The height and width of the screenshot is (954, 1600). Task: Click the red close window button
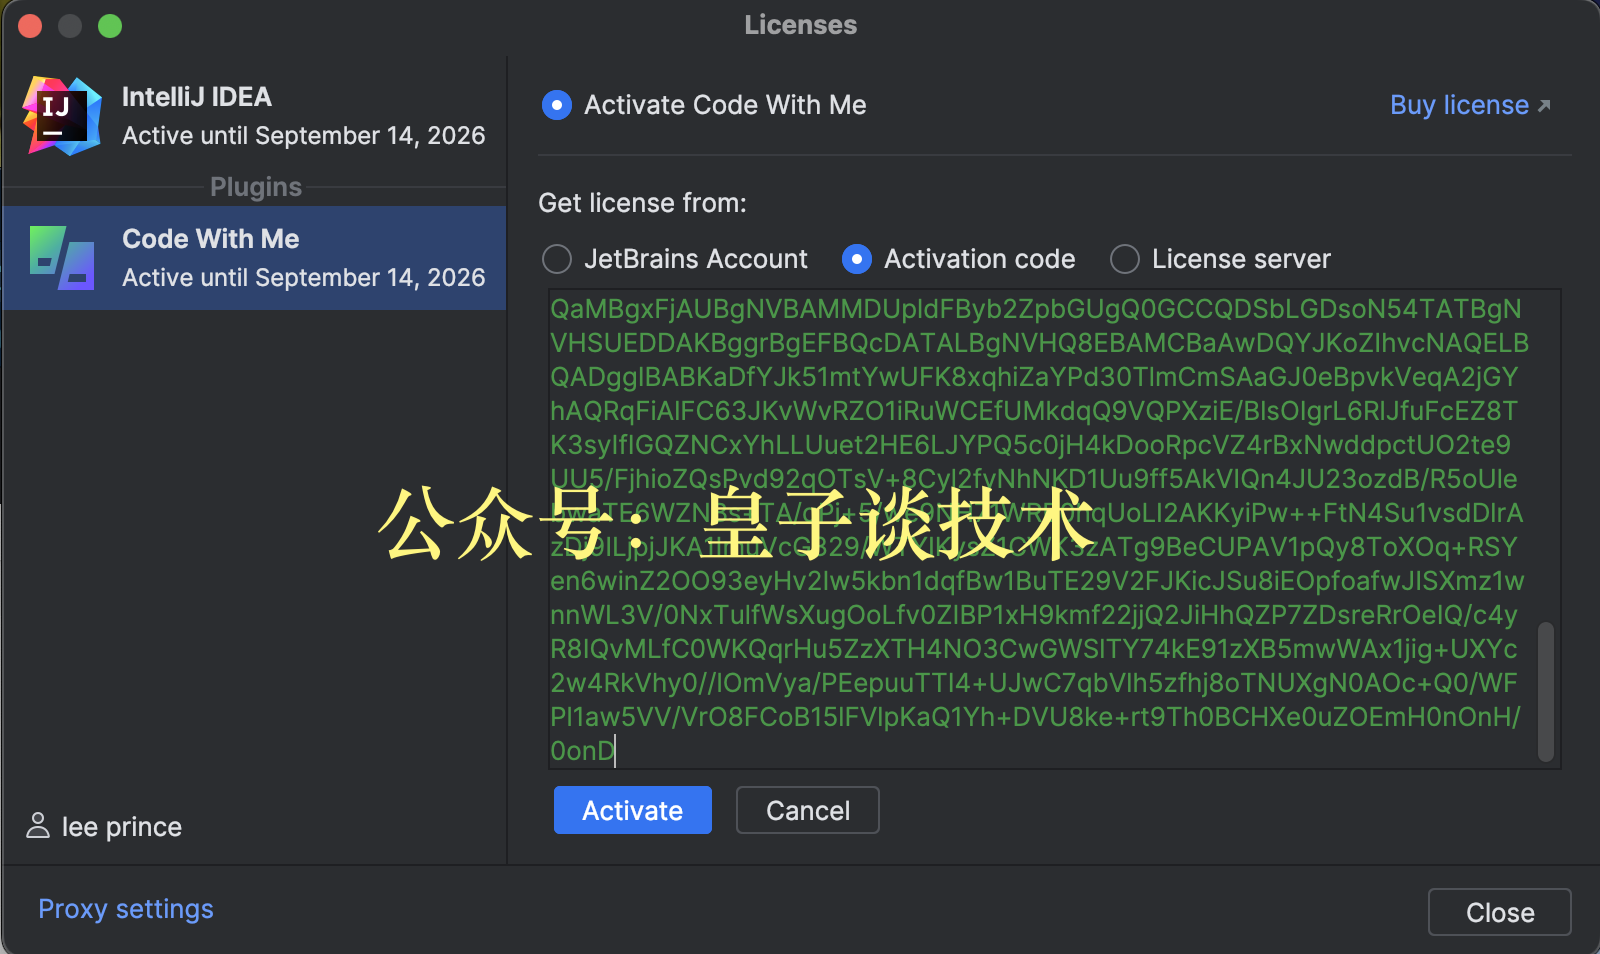point(30,26)
